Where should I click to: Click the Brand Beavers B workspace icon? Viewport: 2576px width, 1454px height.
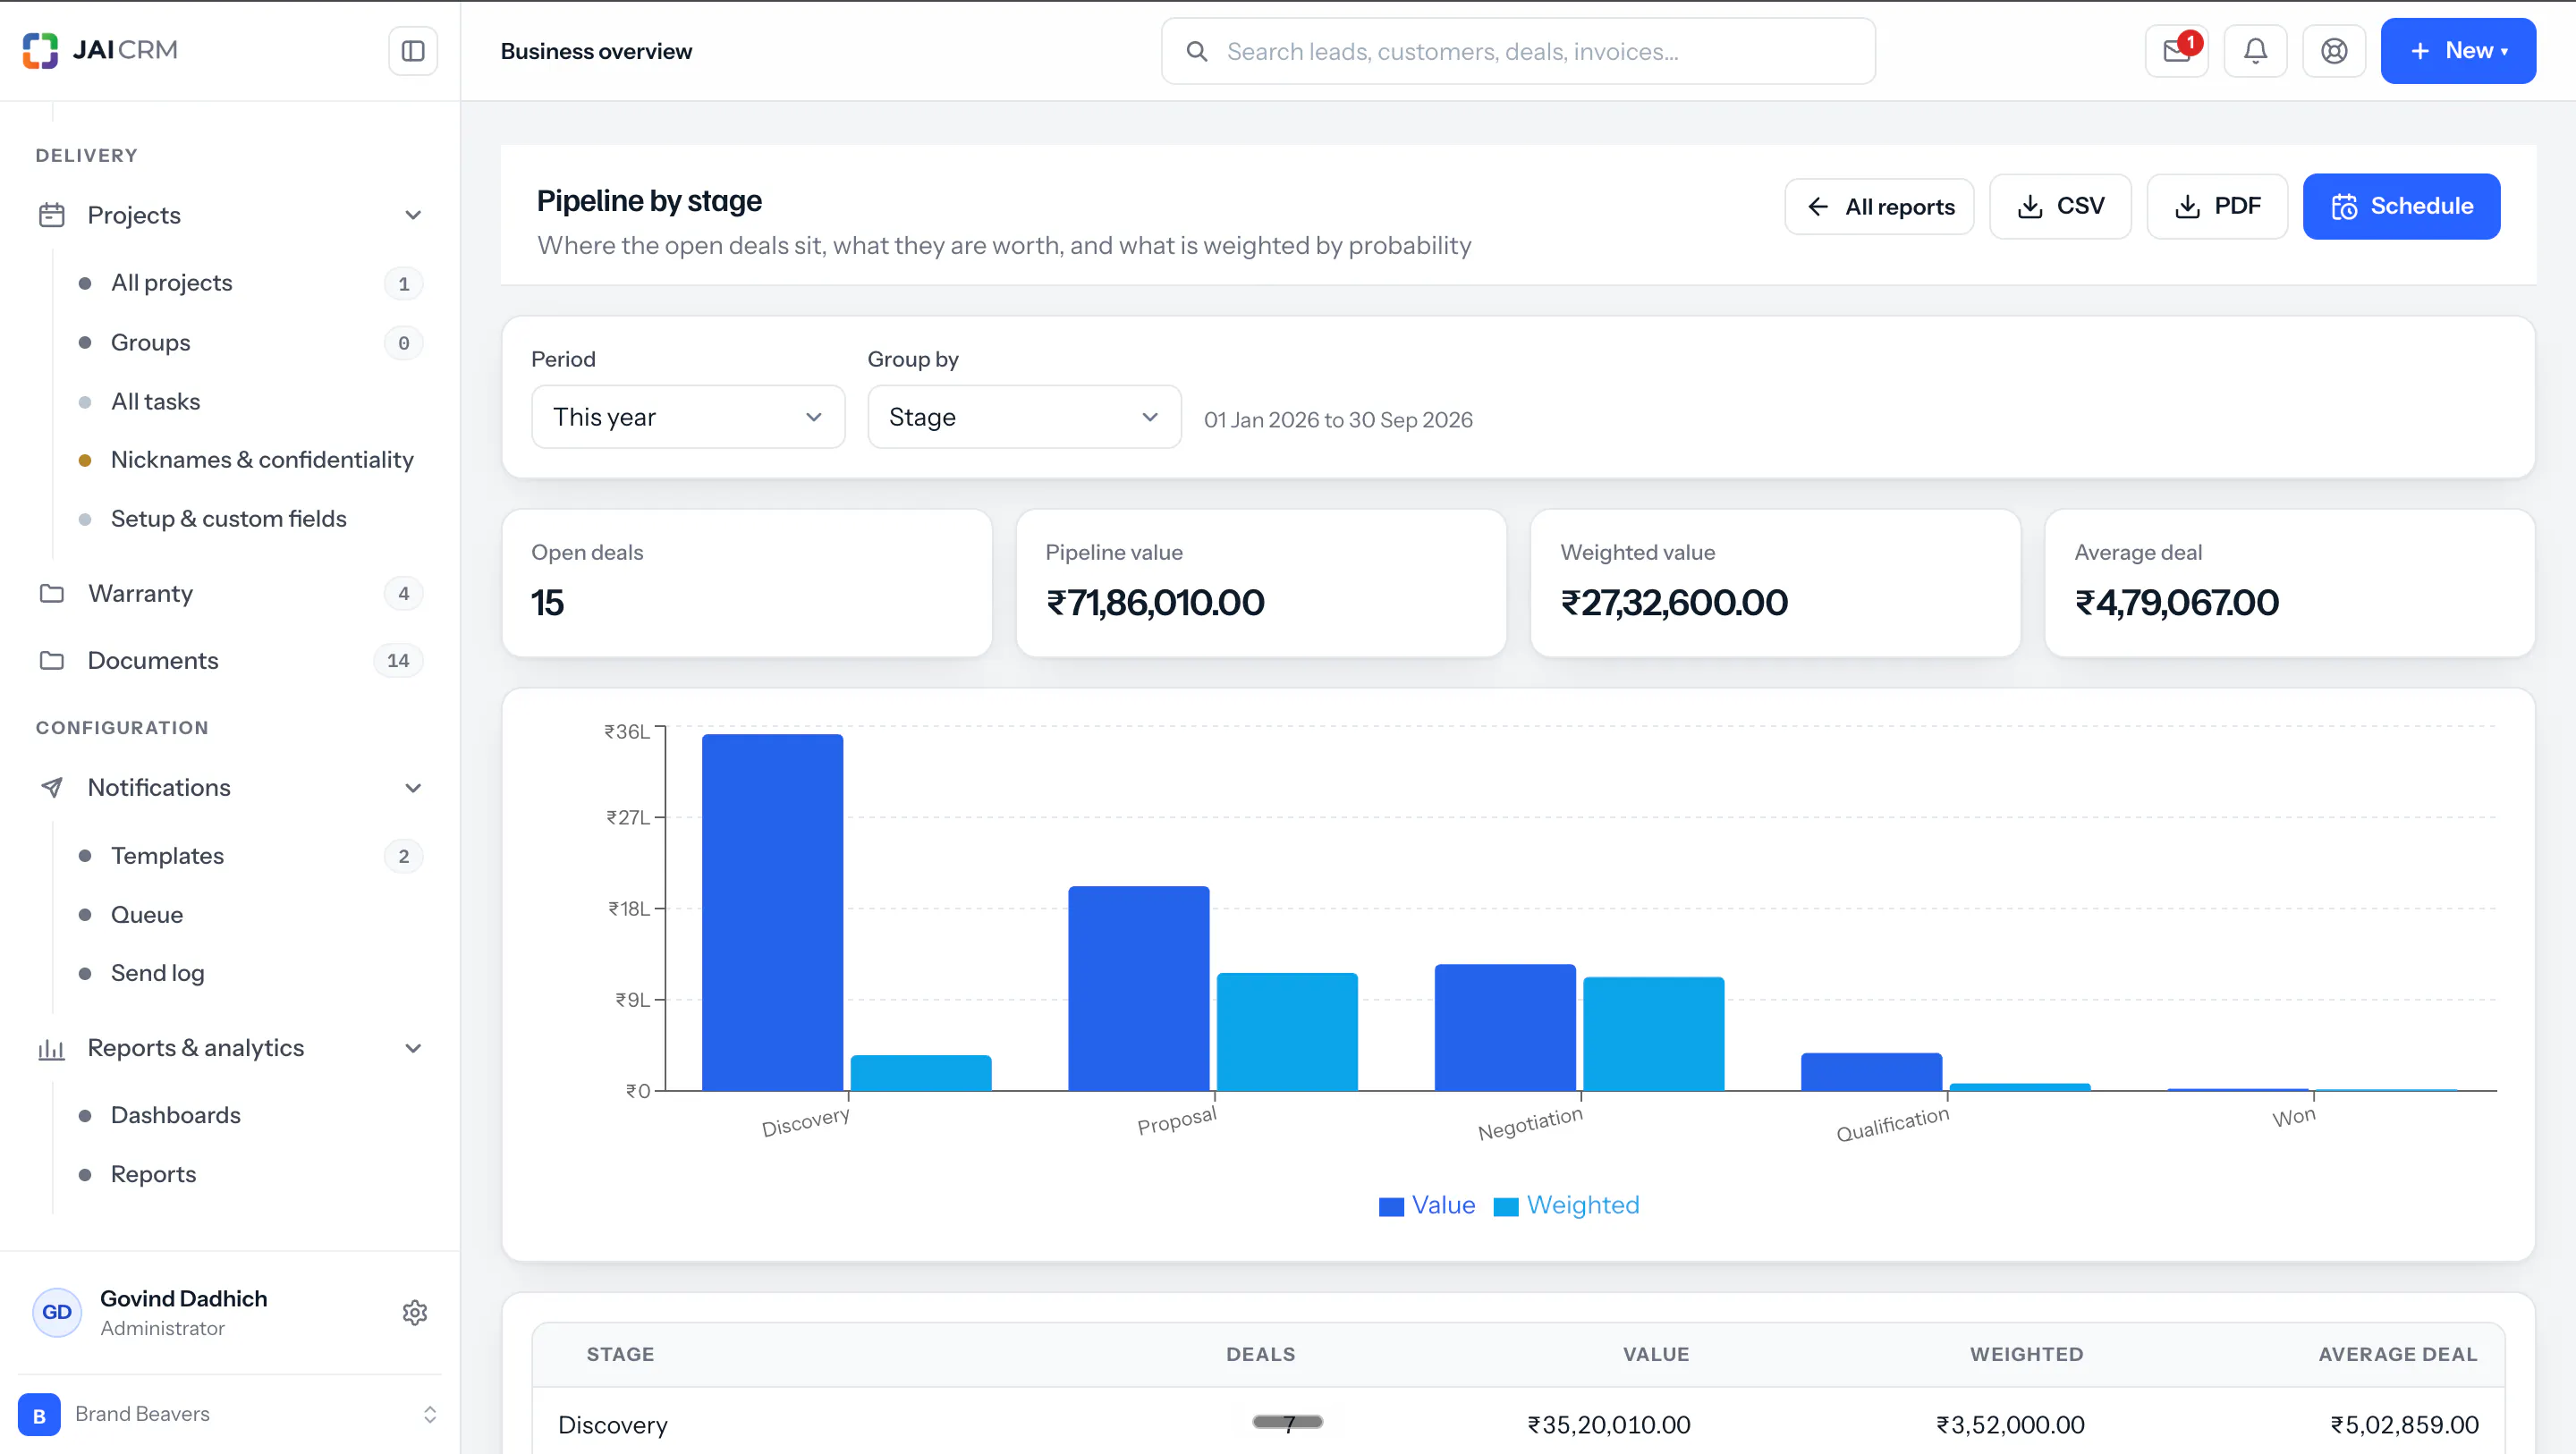pos(40,1415)
